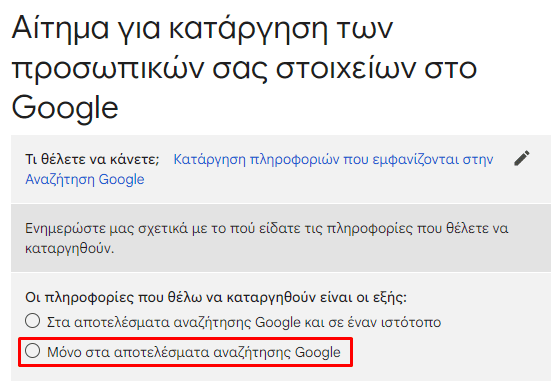Click the word 'Κατάργηση' starting the blue link

(209, 159)
